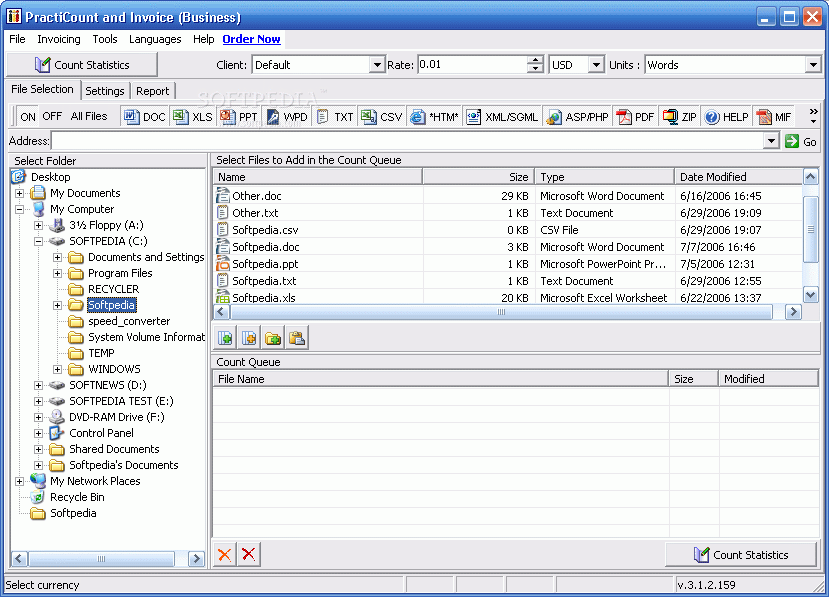This screenshot has width=829, height=597.
Task: Select the DOC file type filter
Action: [145, 117]
